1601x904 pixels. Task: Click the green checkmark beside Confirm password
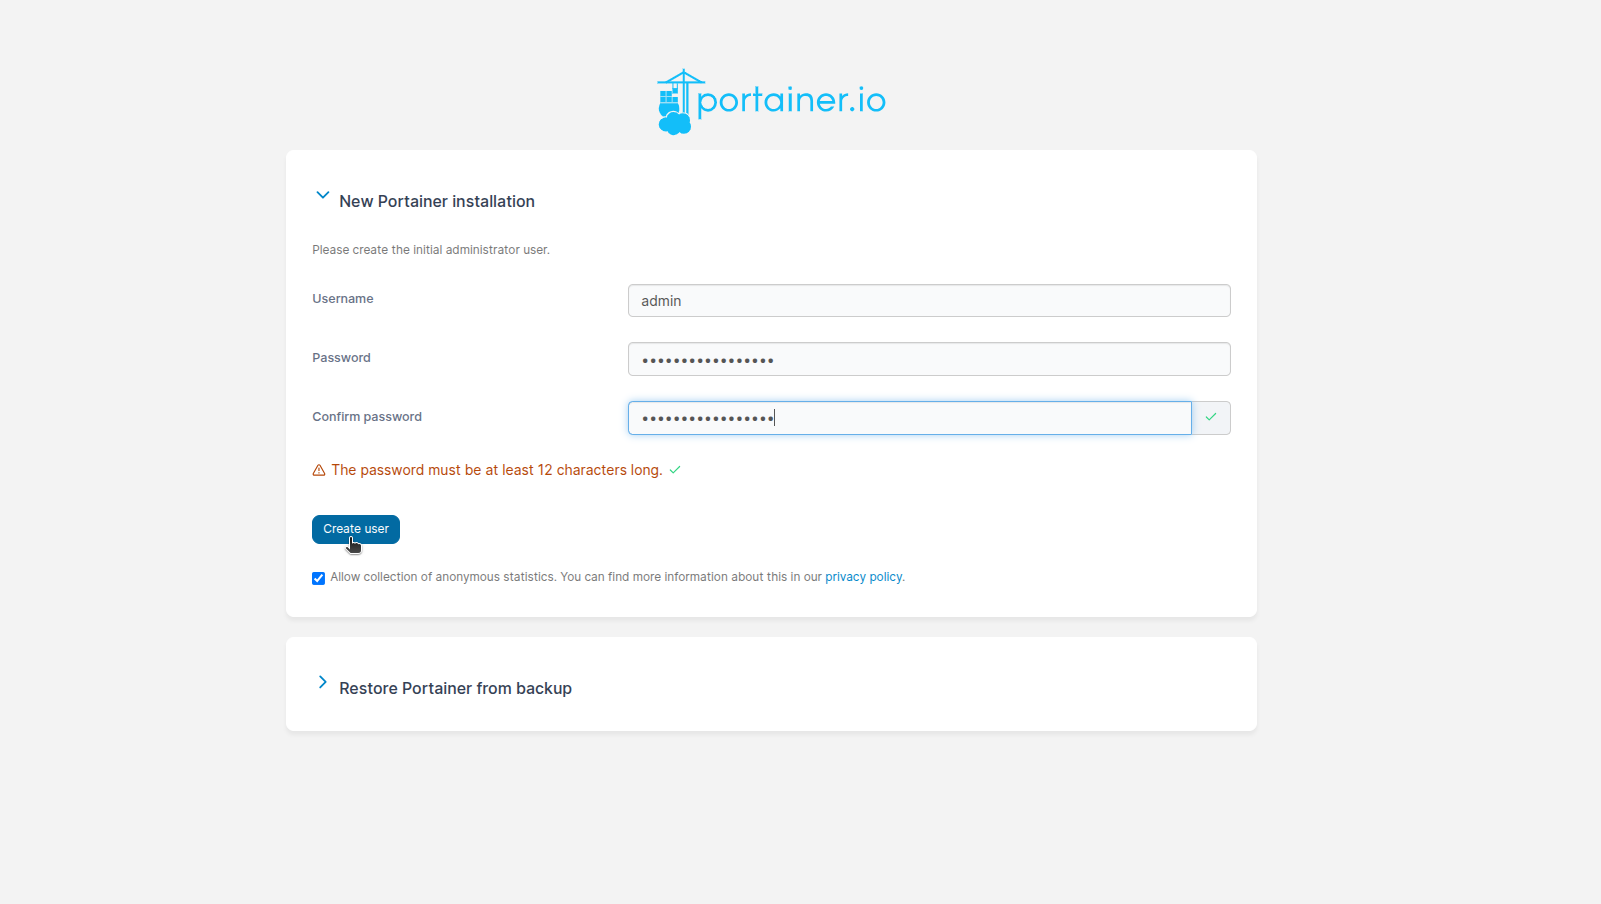click(1211, 418)
